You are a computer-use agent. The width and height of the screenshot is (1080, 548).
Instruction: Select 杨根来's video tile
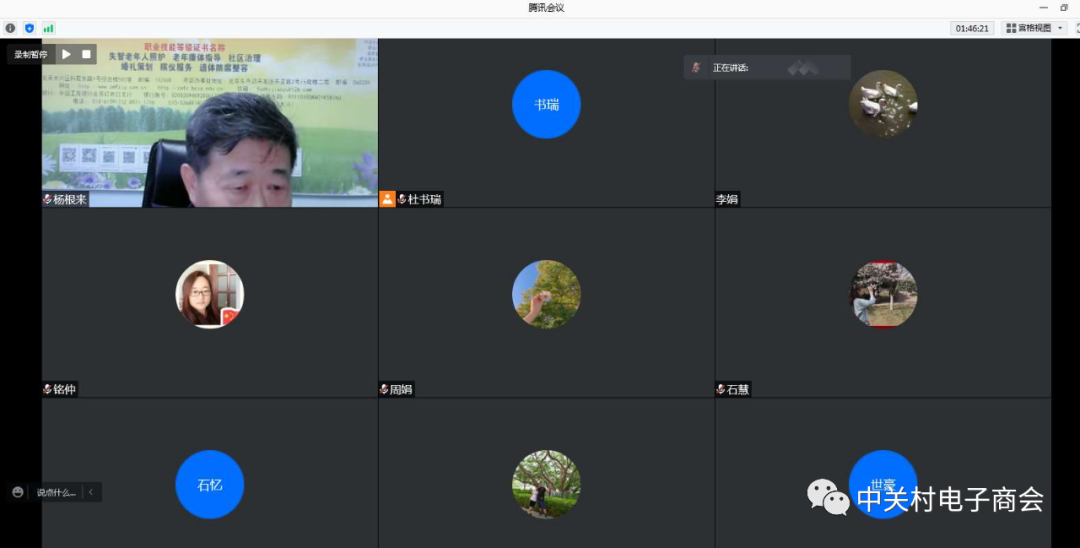click(210, 120)
